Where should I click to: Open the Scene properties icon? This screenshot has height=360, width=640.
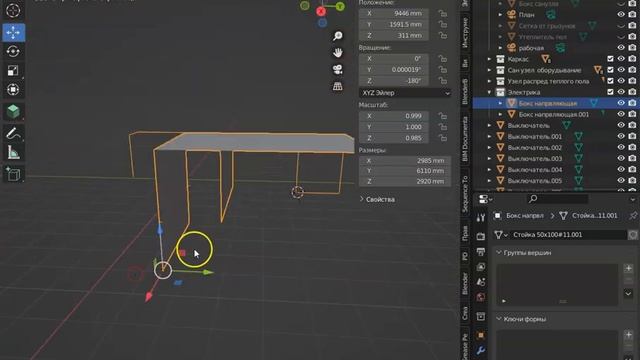[x=481, y=282]
